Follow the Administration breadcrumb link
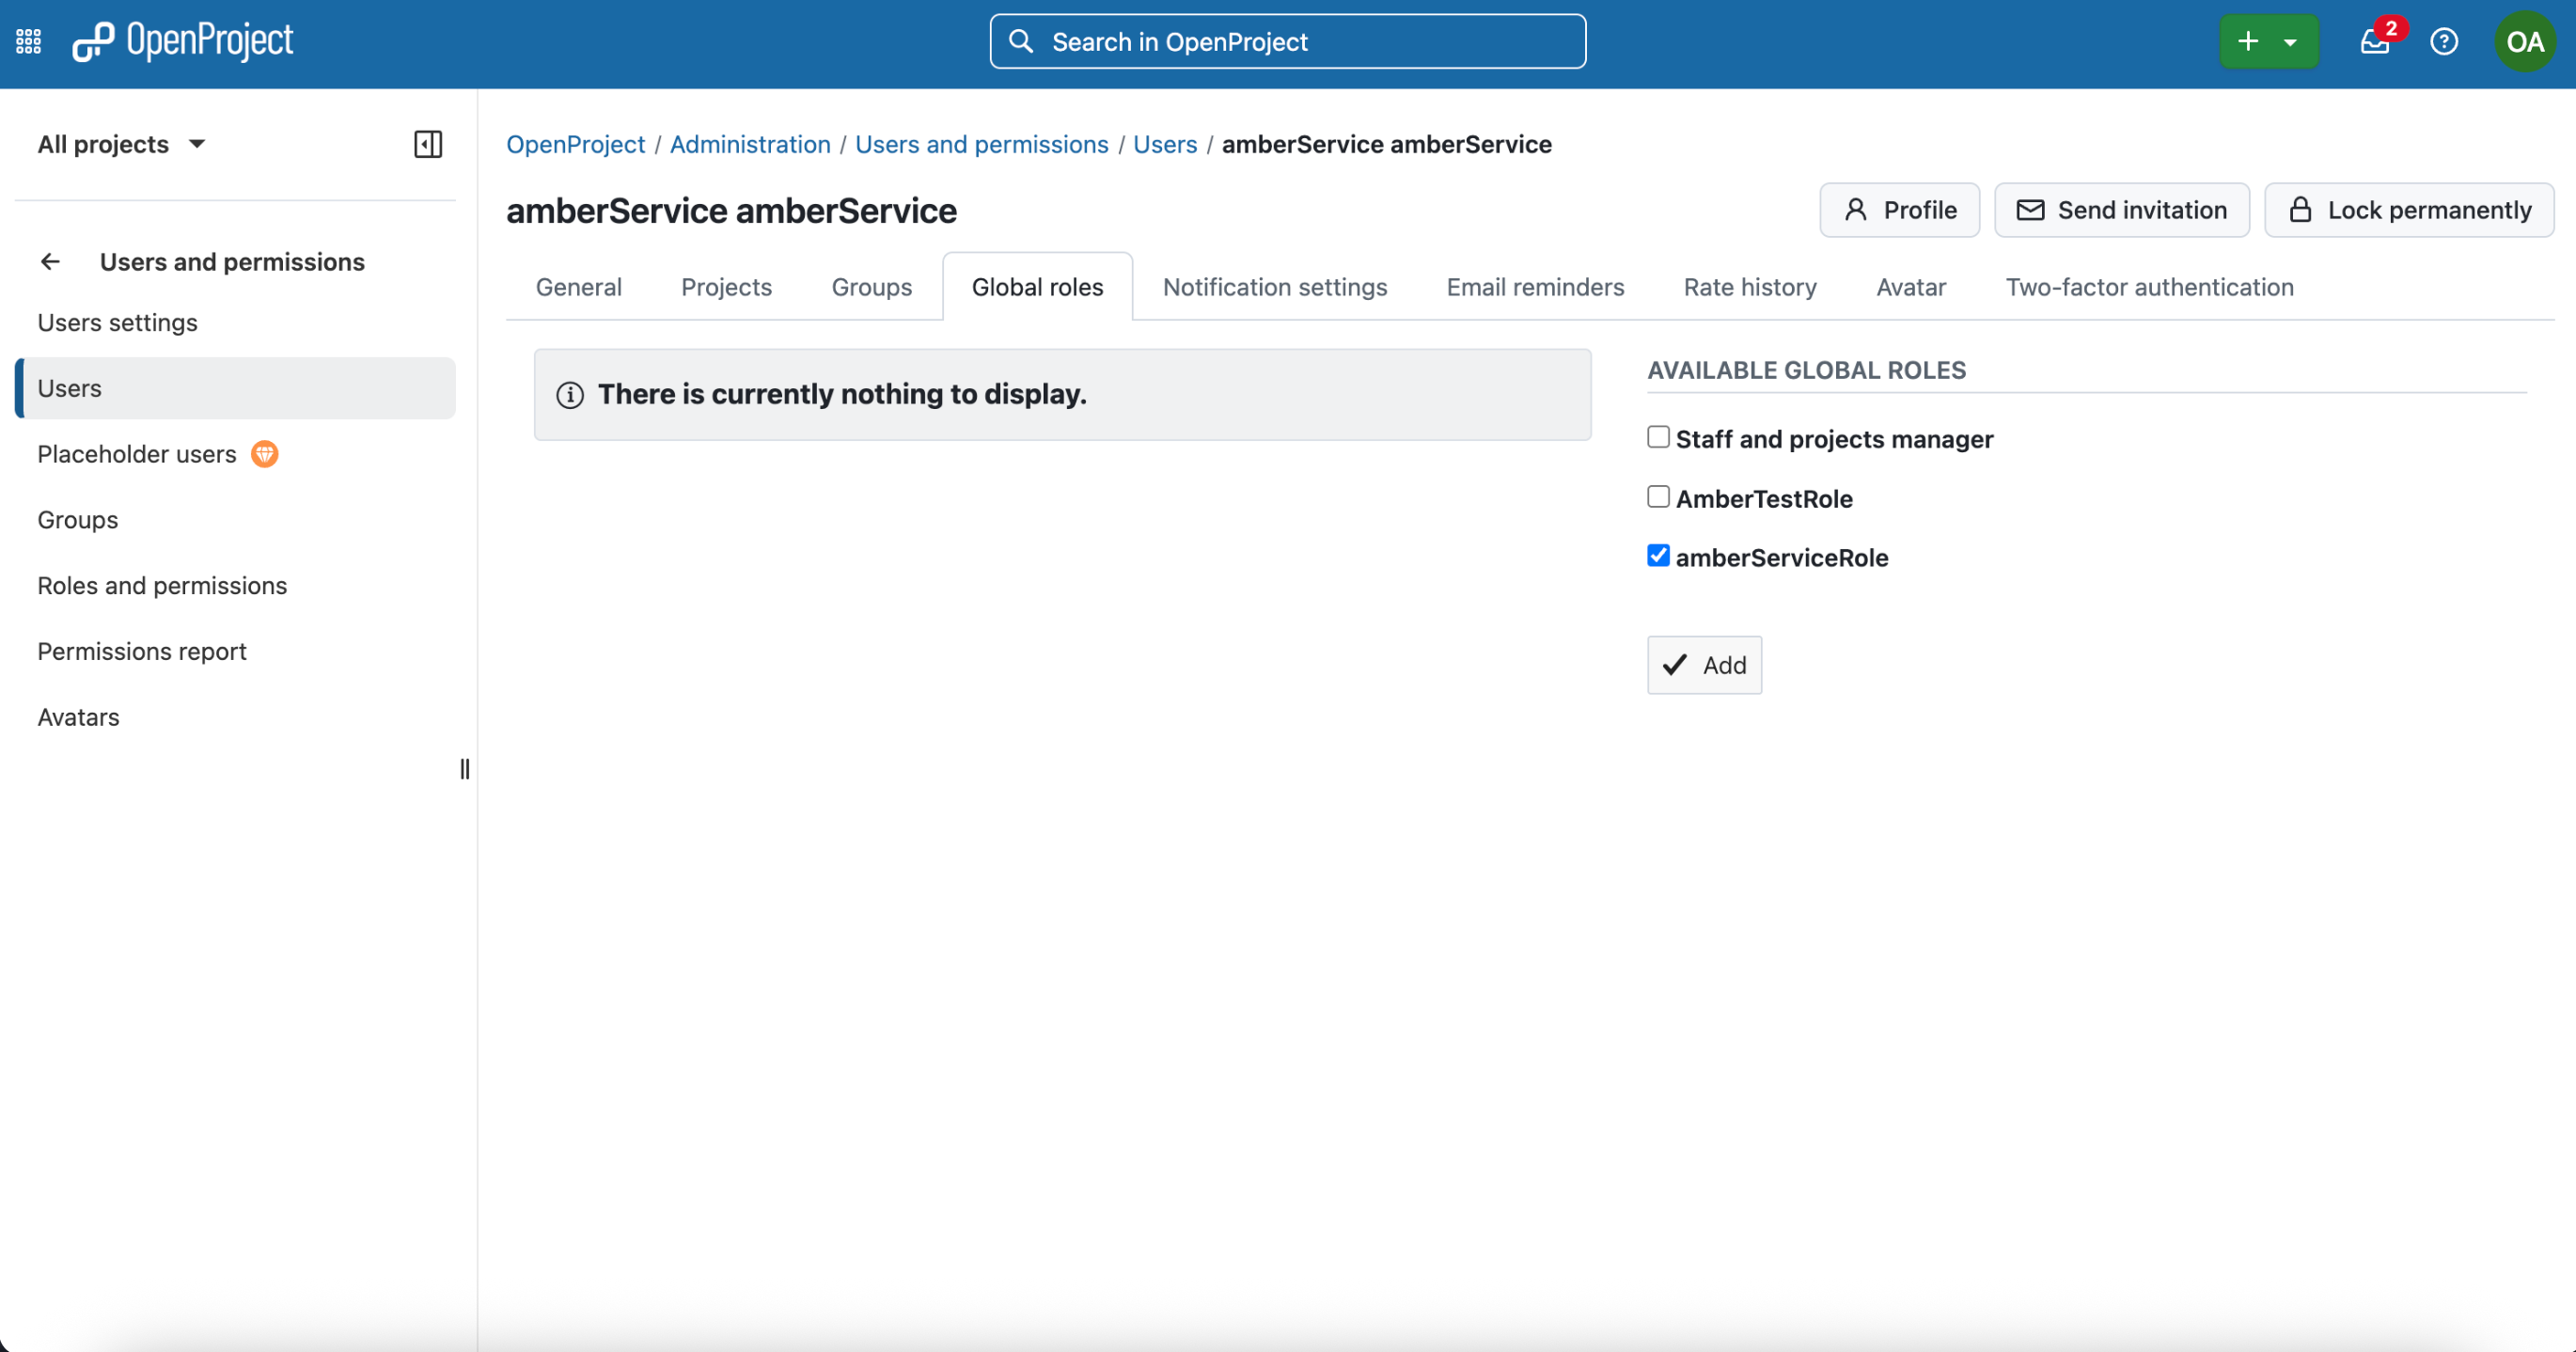The image size is (2576, 1352). point(749,144)
